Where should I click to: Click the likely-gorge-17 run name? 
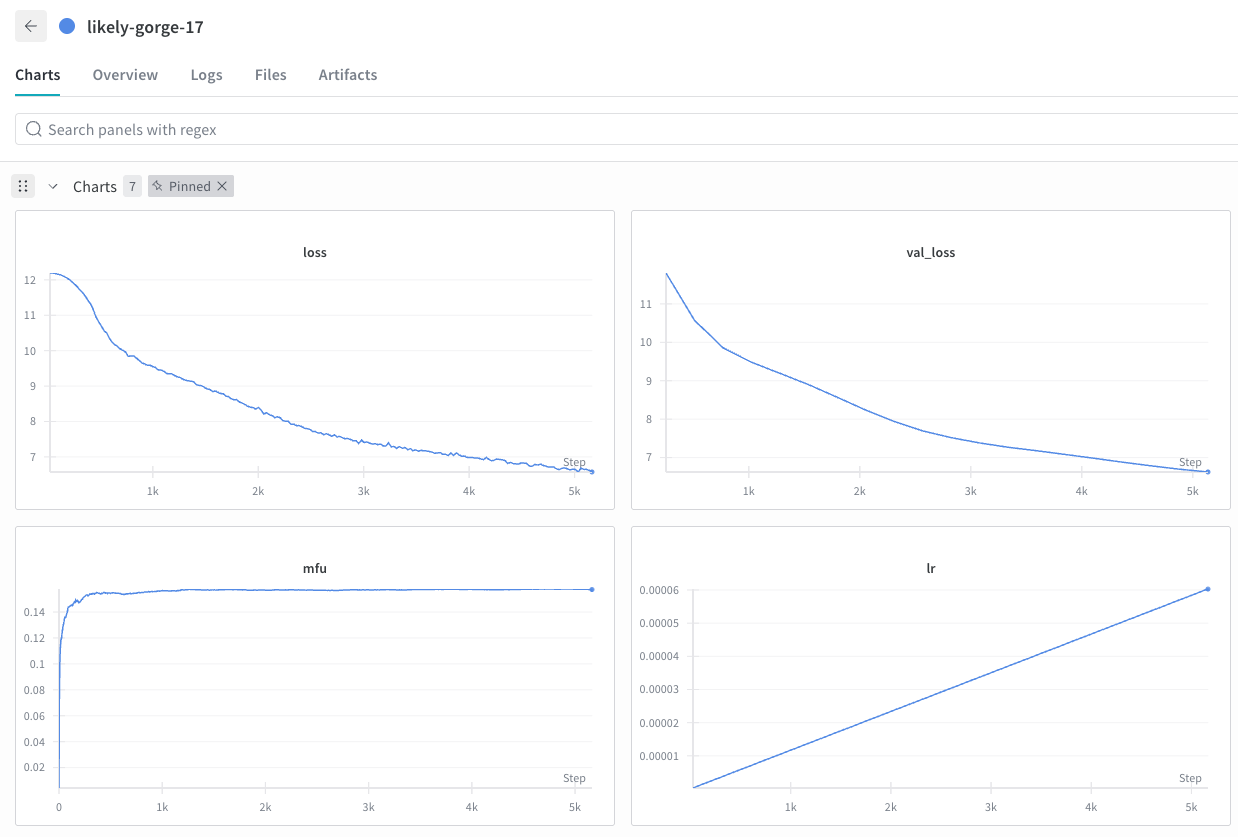(x=145, y=27)
